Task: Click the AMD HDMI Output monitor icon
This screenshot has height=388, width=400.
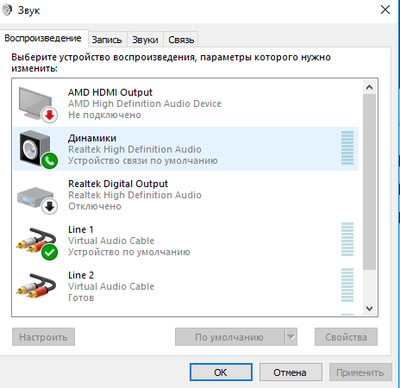Action: coord(37,104)
